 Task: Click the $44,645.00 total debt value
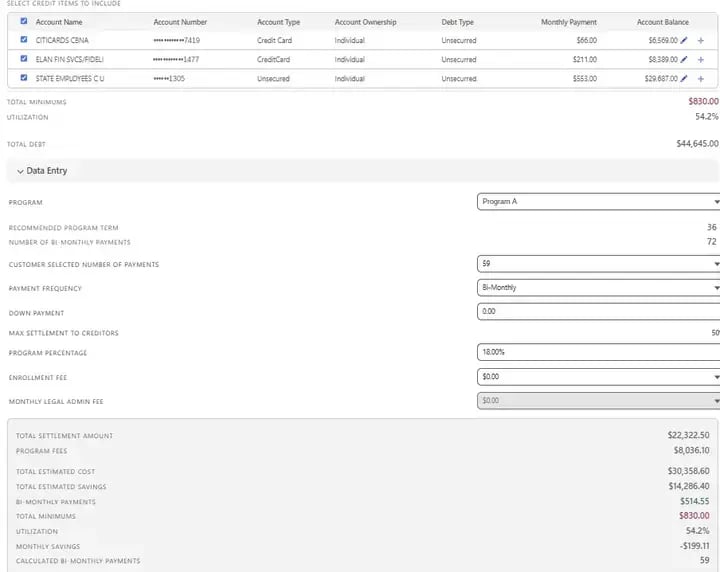coord(698,144)
